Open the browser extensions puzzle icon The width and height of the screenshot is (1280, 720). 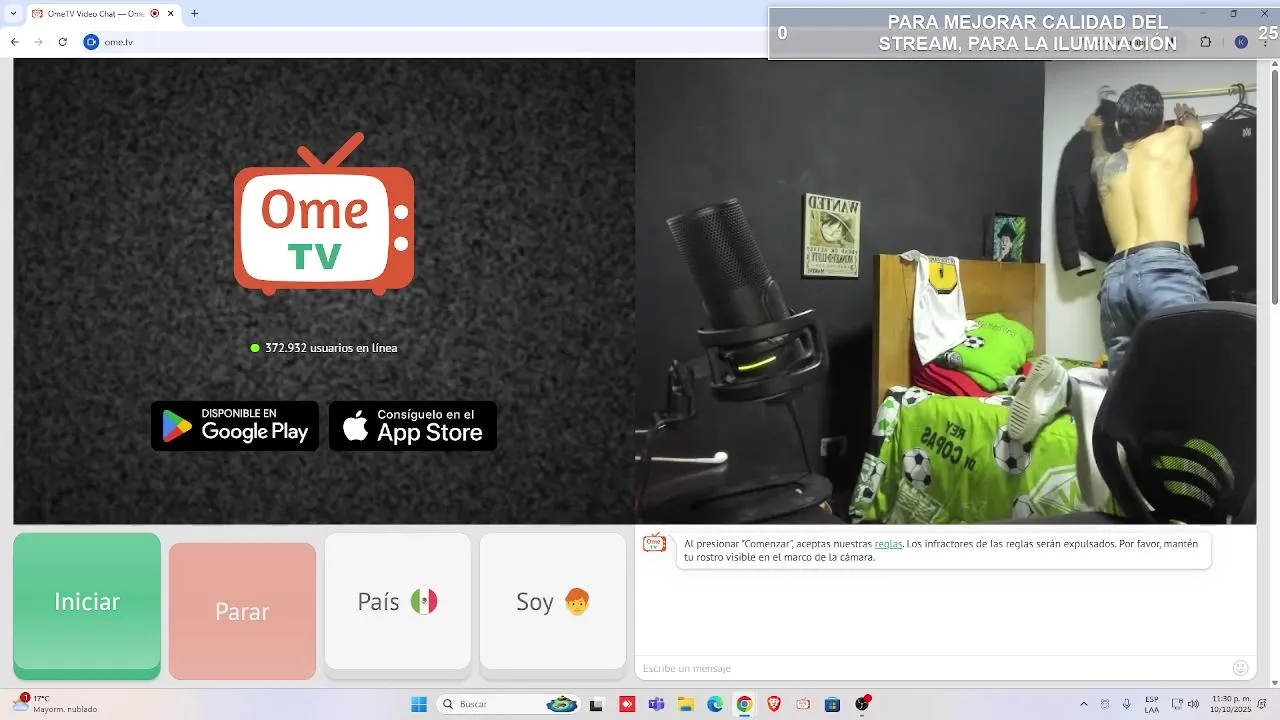(x=1206, y=42)
